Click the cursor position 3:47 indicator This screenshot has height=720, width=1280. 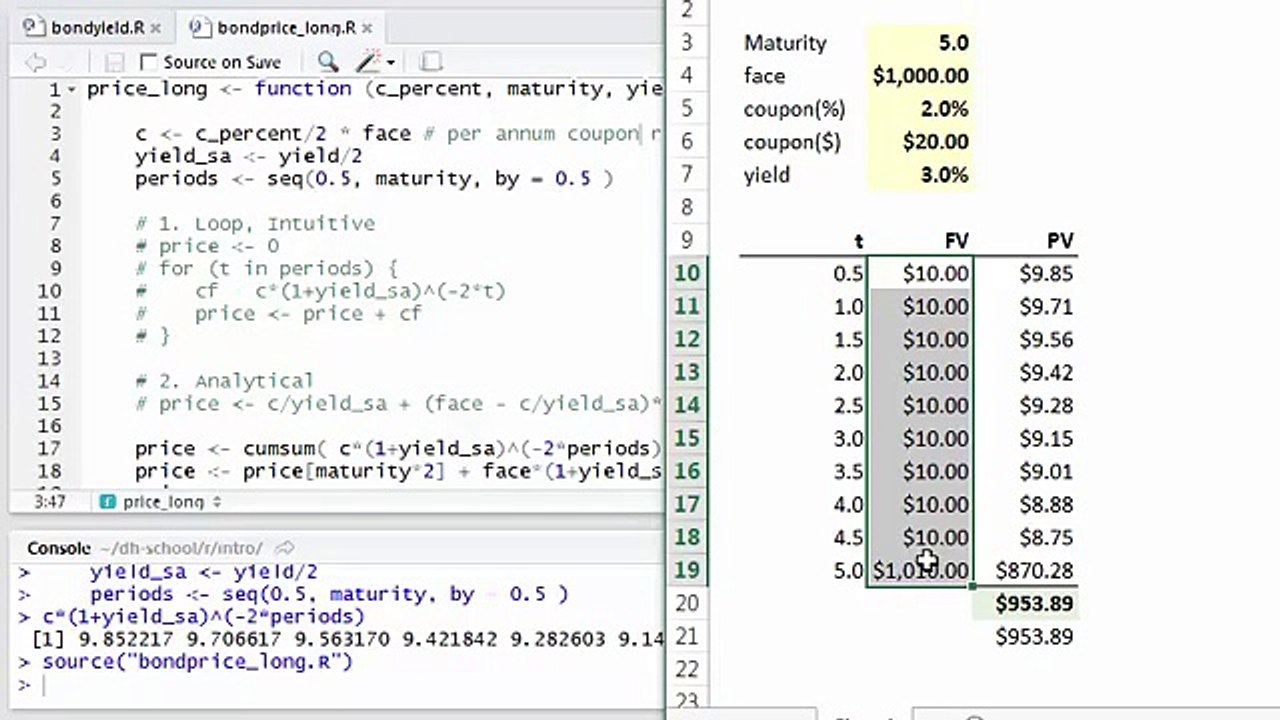pyautogui.click(x=50, y=502)
